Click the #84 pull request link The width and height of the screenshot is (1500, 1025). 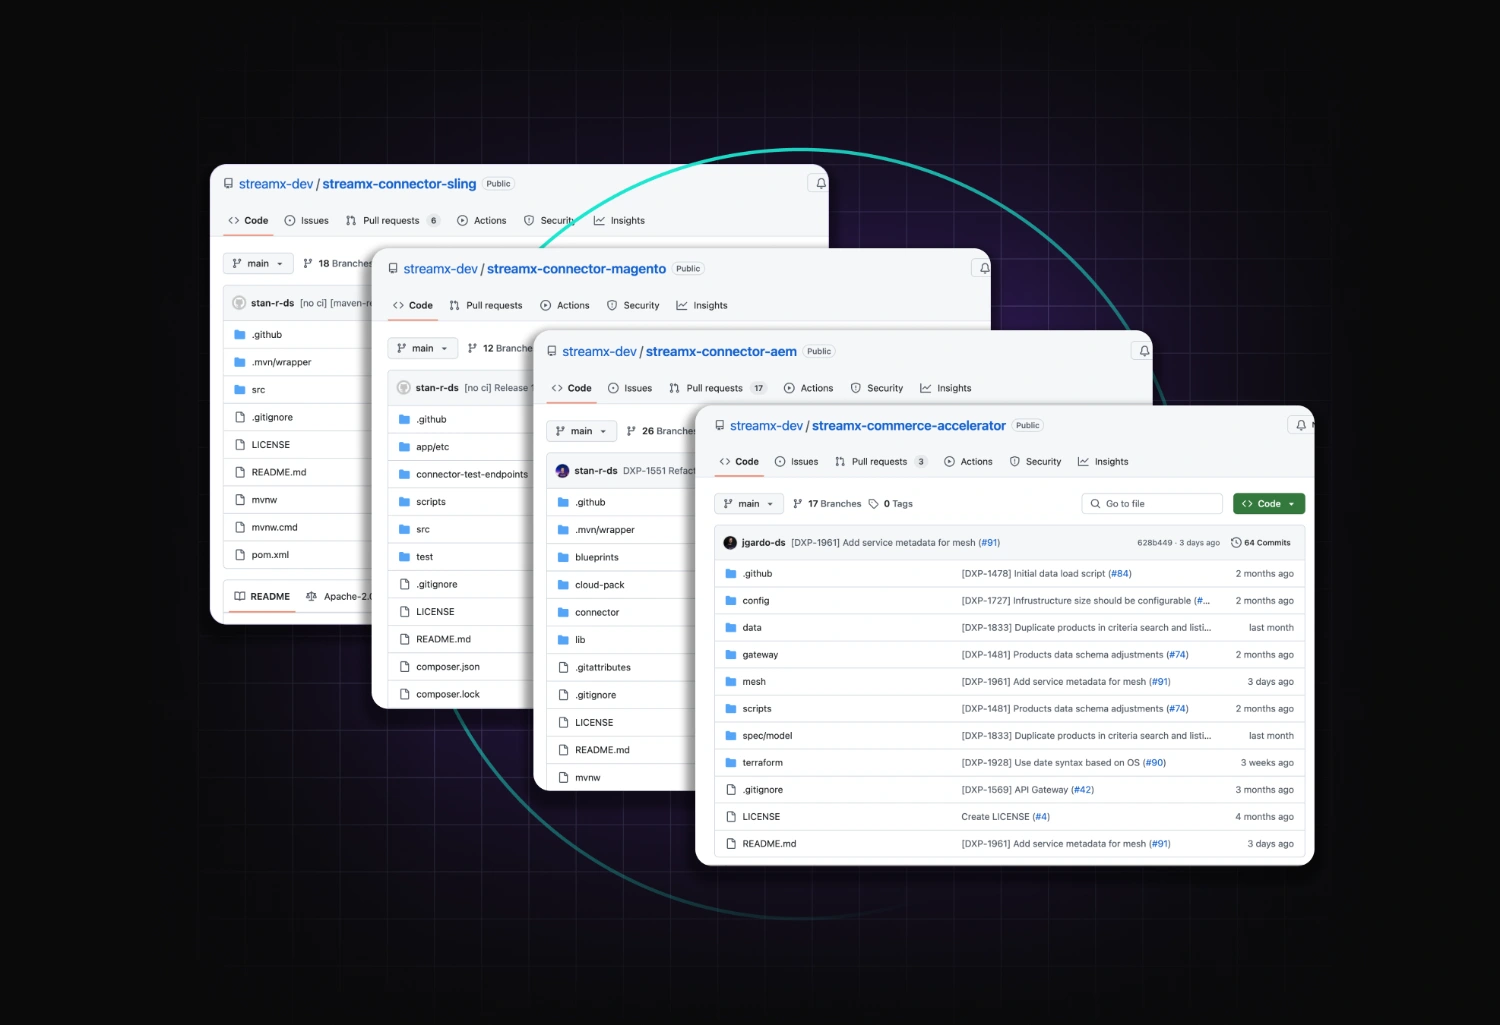point(1120,573)
